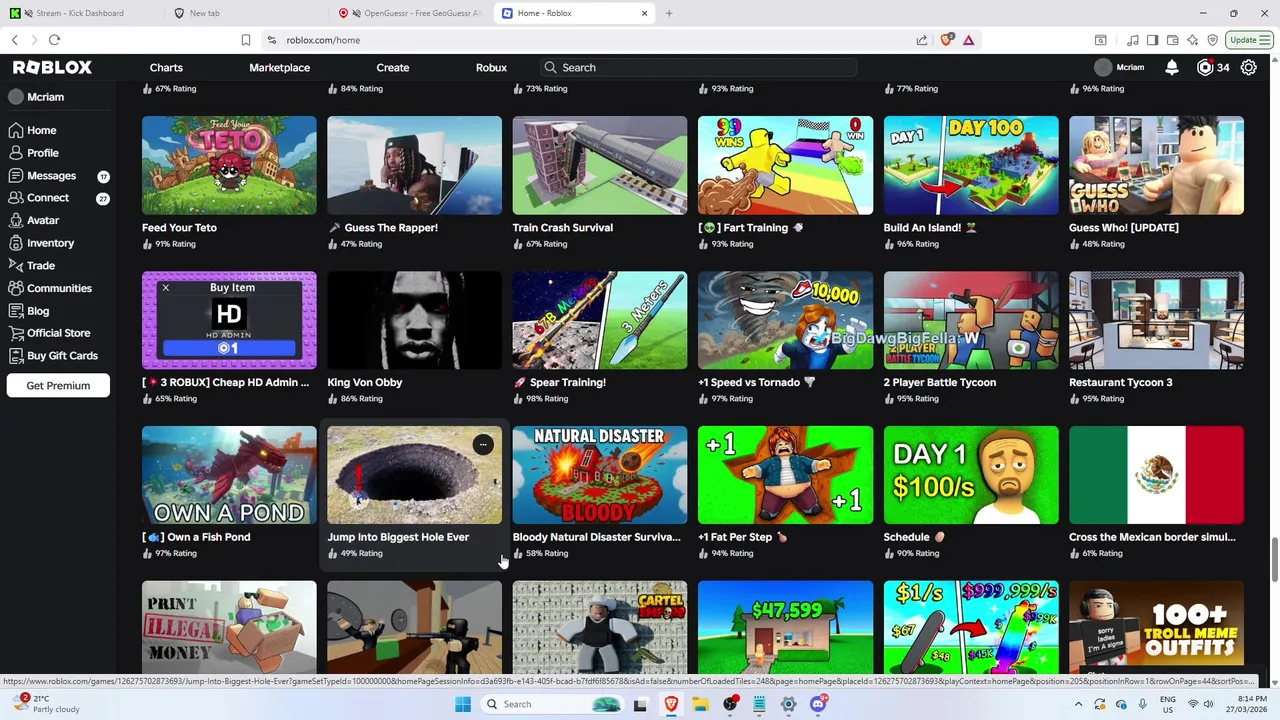This screenshot has width=1280, height=720.
Task: Click the Roblox logo
Action: tap(52, 67)
